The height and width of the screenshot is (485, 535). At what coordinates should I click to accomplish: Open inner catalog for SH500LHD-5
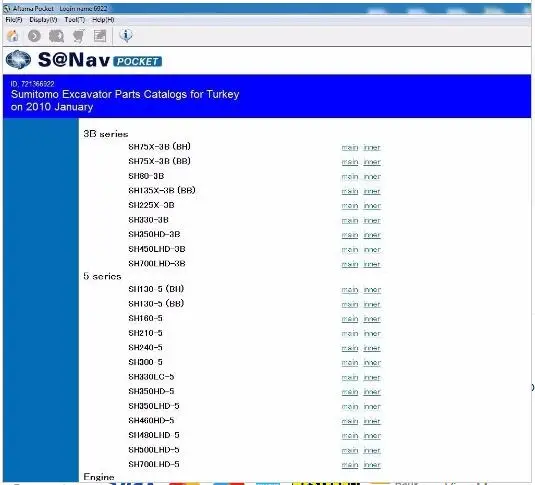click(372, 451)
